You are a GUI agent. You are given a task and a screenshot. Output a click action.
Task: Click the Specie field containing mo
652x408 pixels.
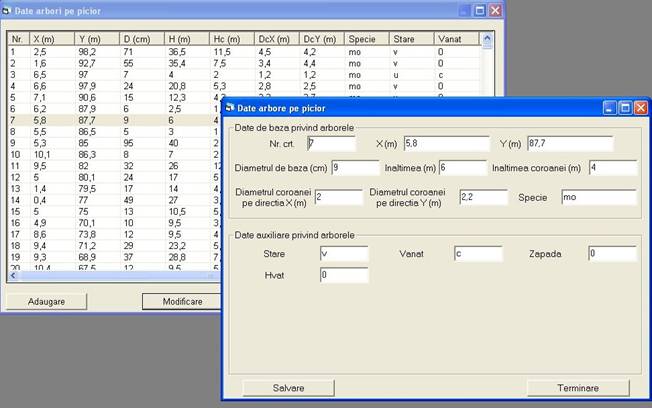coord(599,197)
